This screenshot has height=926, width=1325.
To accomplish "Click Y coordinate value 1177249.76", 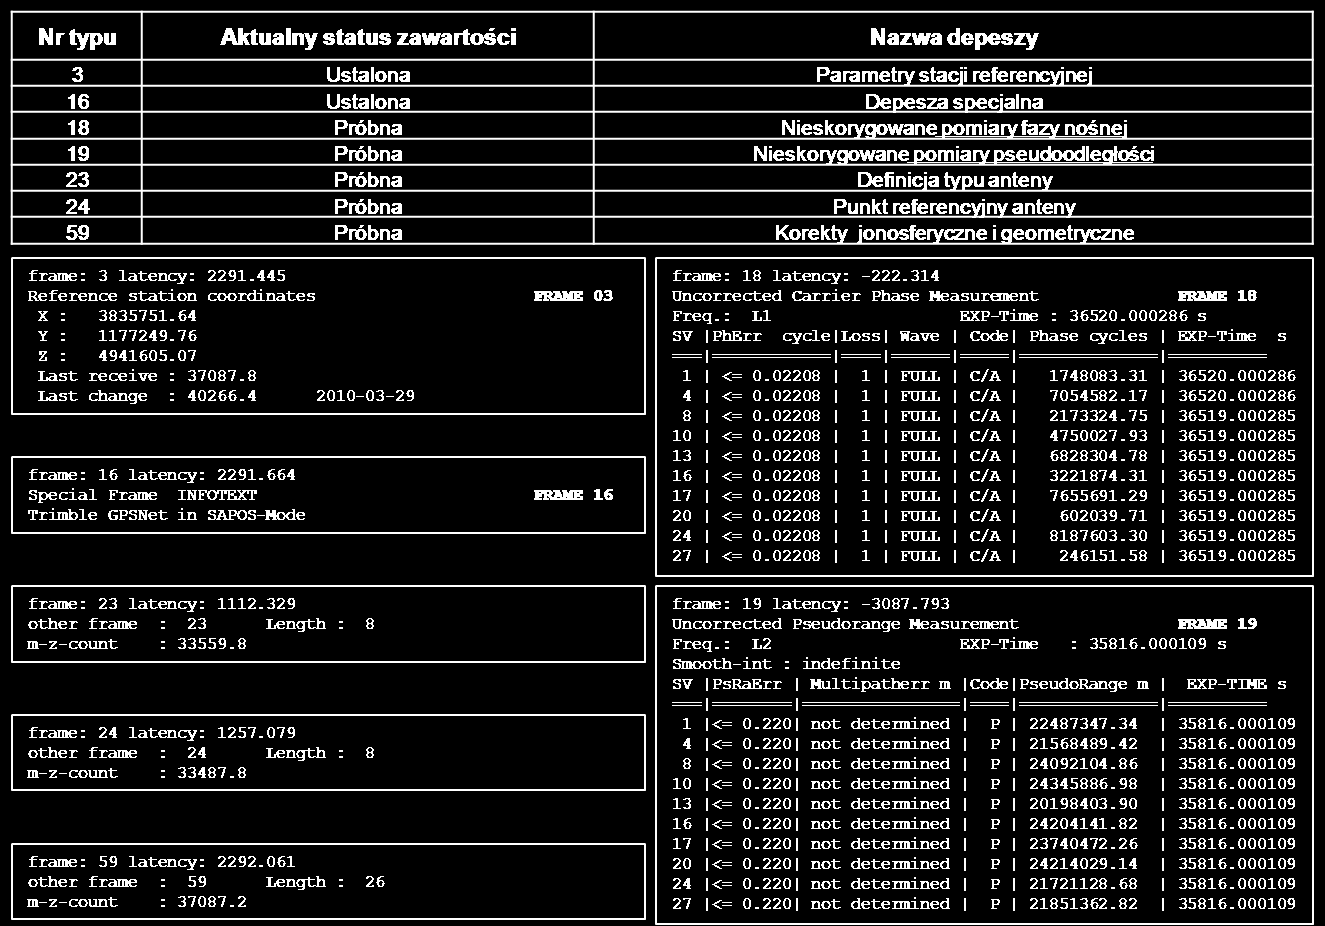I will (x=147, y=336).
